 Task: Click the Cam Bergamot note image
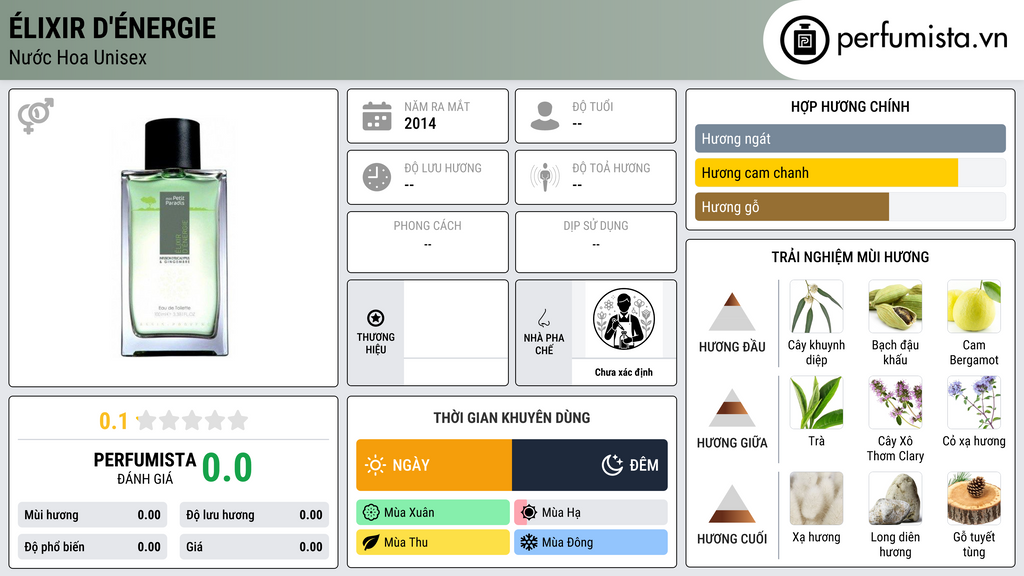point(974,306)
